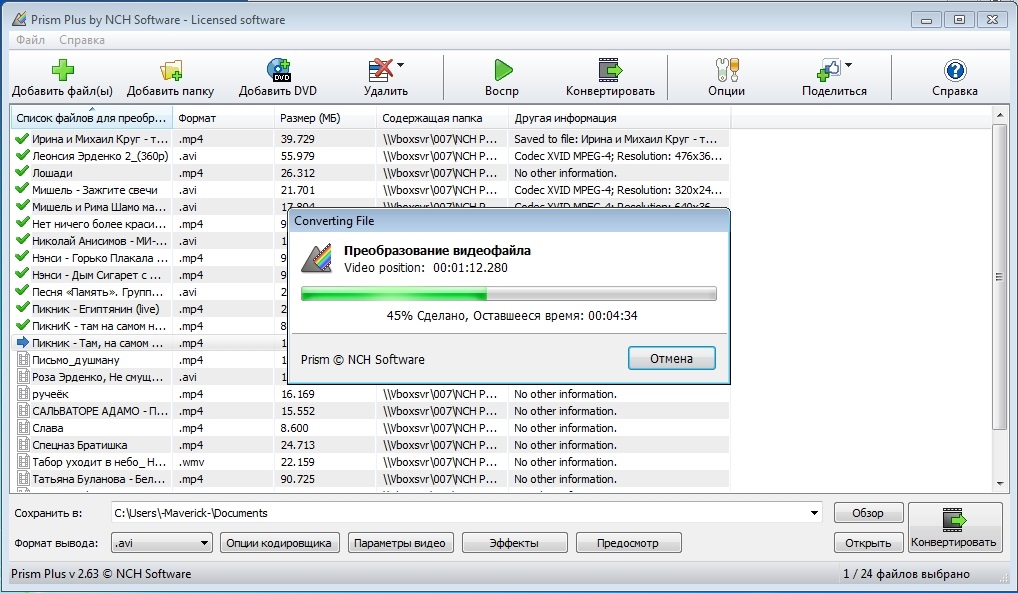Viewport: 1018px width, 593px height.
Task: Click the conversion progress bar
Action: pyautogui.click(x=509, y=294)
